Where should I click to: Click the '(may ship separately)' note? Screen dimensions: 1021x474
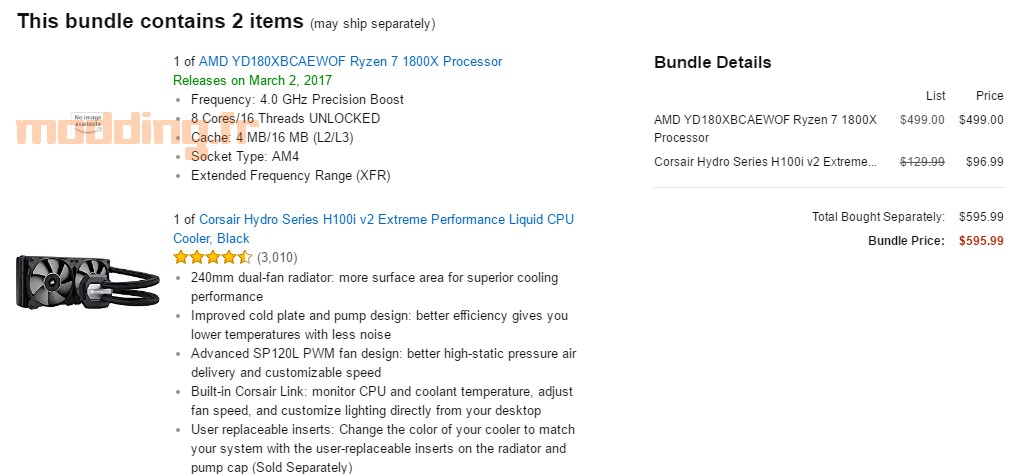click(x=372, y=24)
